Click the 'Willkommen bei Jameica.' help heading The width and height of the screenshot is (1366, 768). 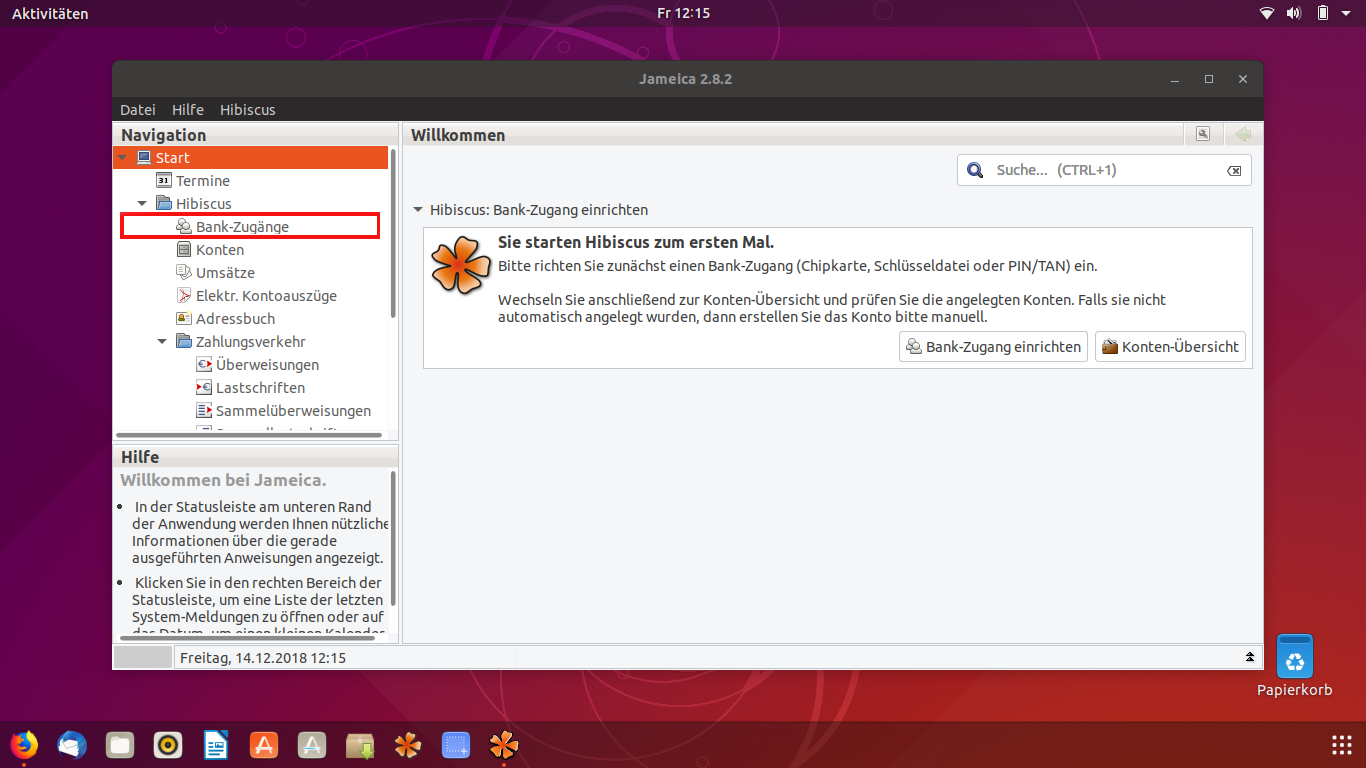[223, 480]
